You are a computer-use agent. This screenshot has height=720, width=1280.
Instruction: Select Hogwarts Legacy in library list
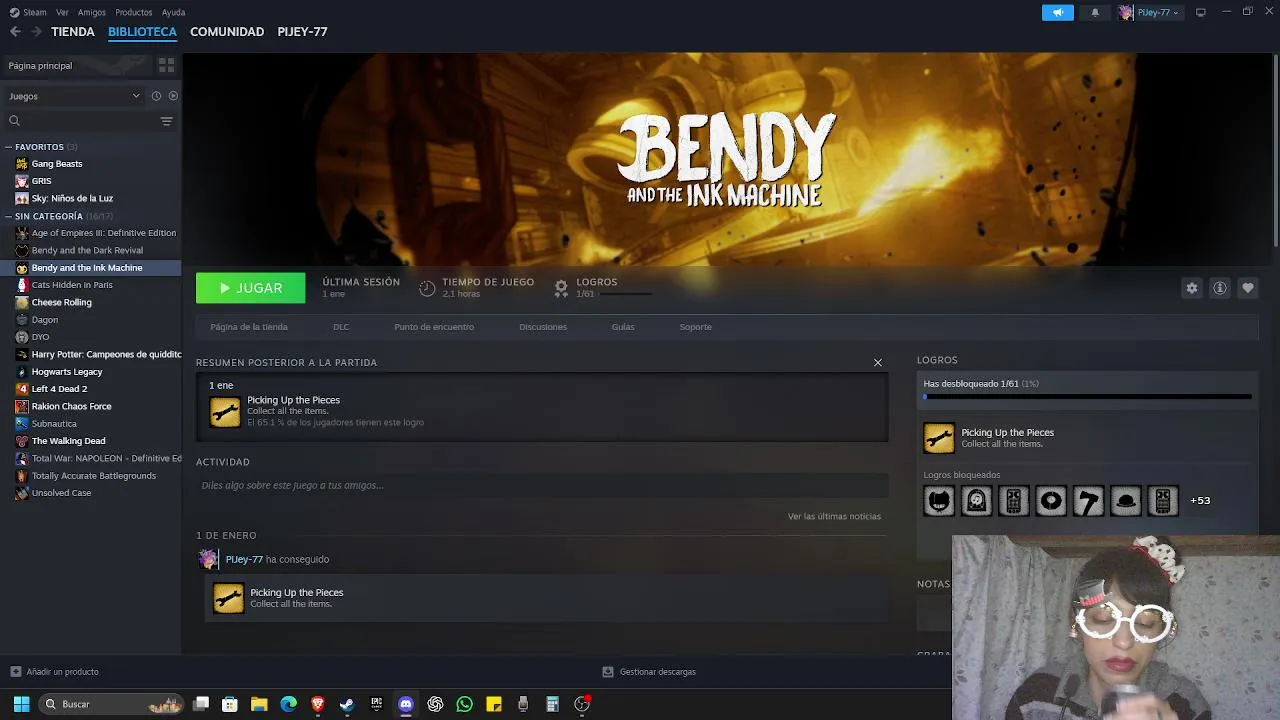tap(67, 372)
